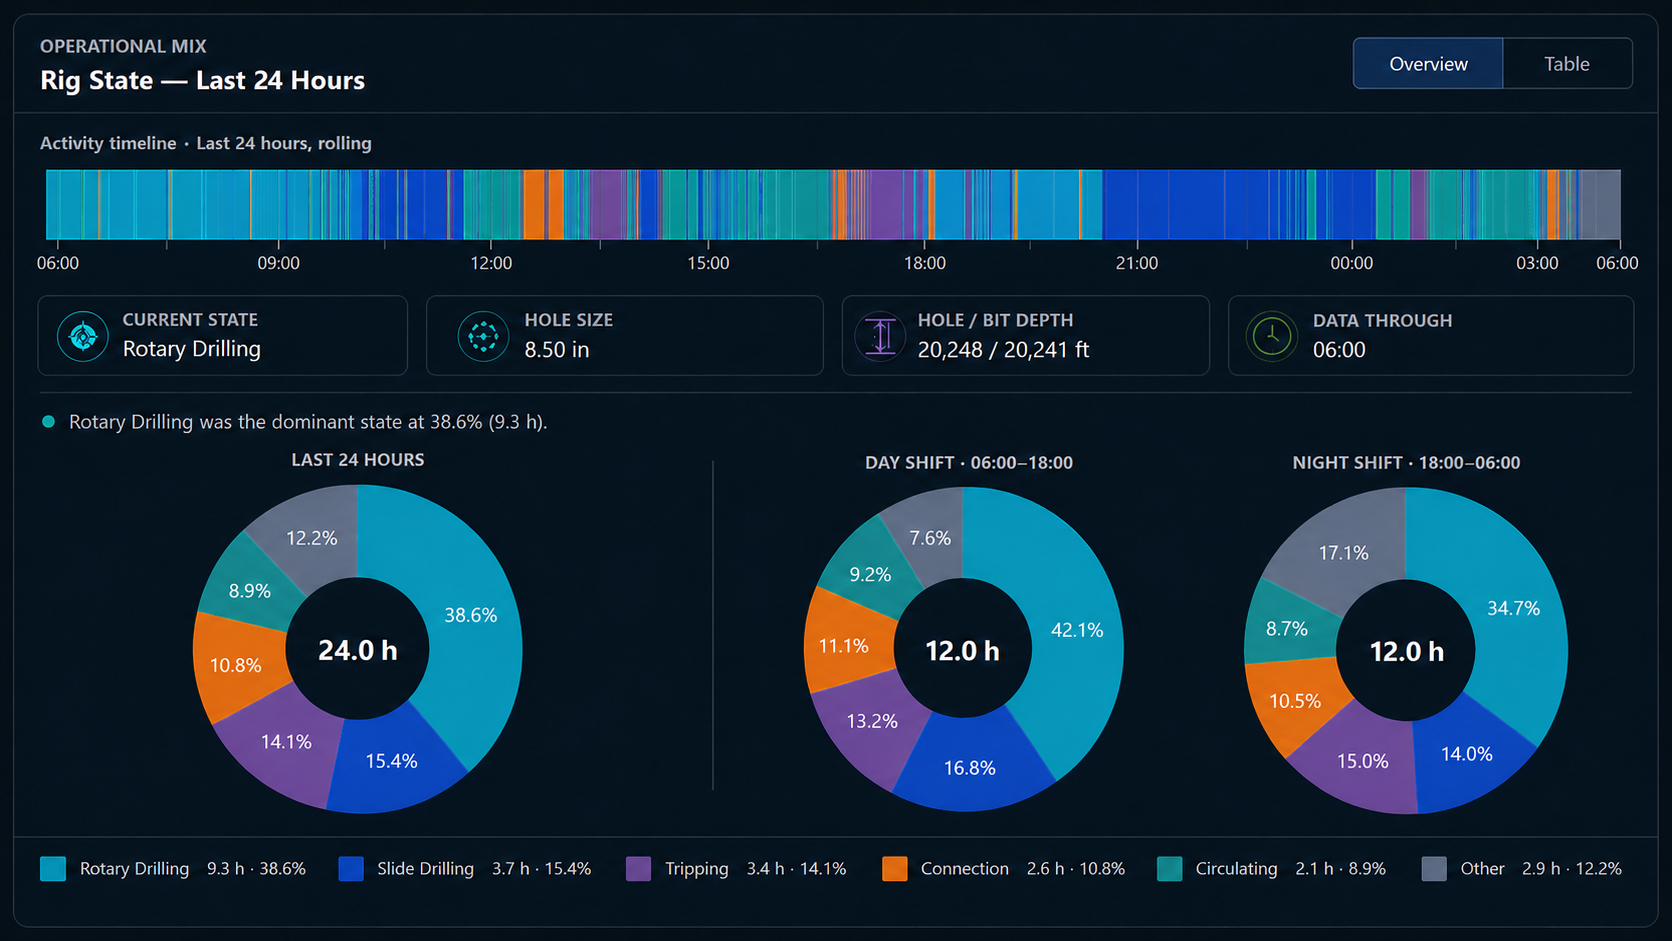Click the gray segment at timeline end

coord(1598,204)
